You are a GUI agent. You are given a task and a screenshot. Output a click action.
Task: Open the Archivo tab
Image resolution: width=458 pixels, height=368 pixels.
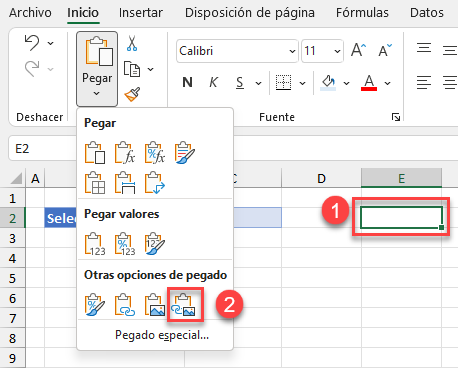[x=30, y=13]
